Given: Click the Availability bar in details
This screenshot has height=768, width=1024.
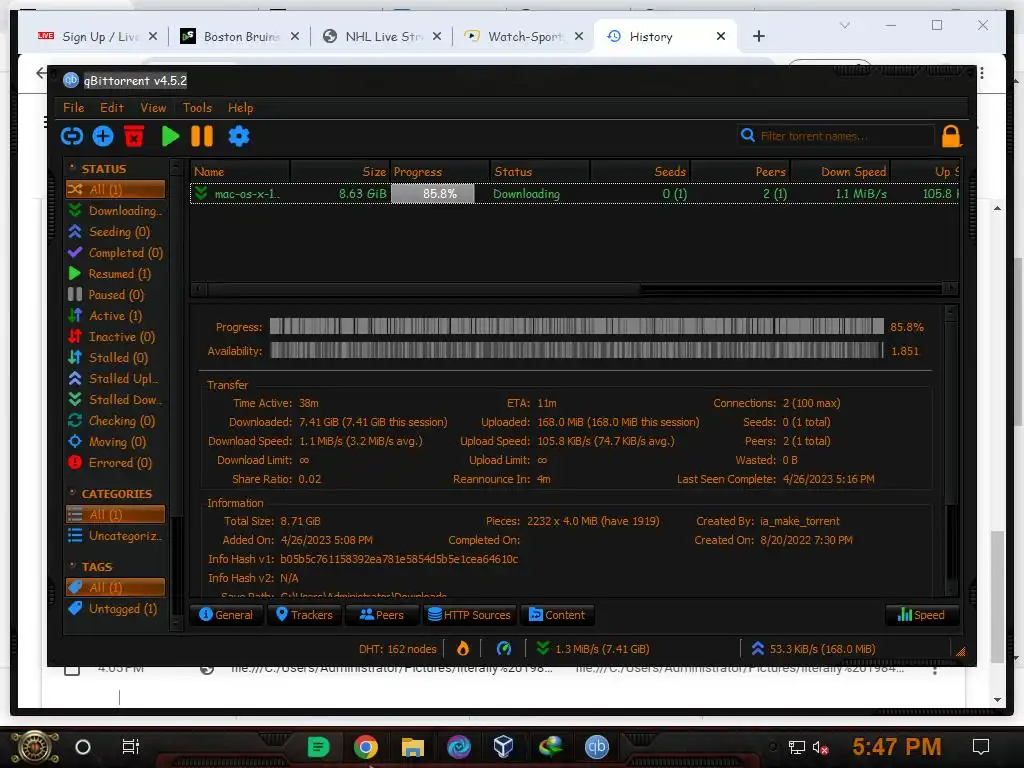Looking at the screenshot, I should pyautogui.click(x=577, y=351).
